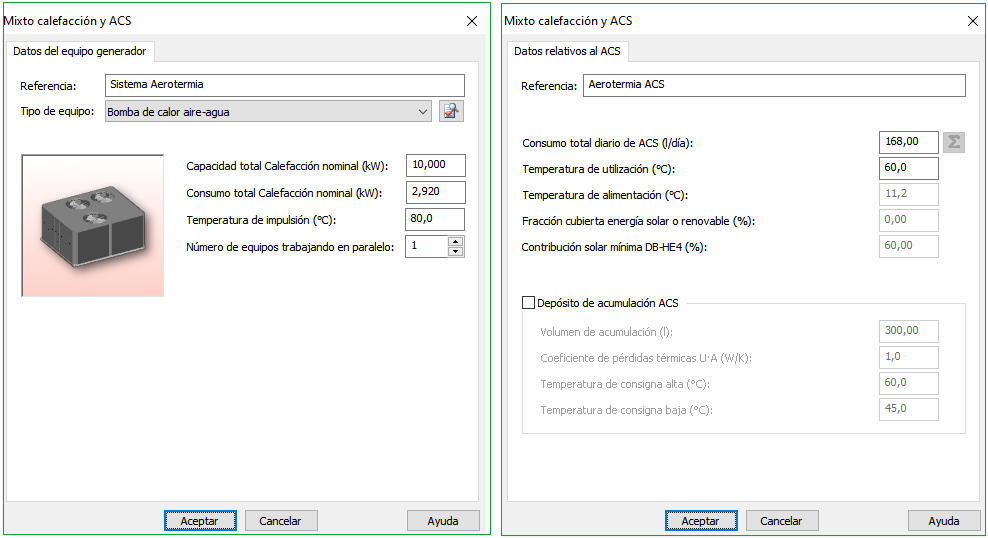The image size is (988, 538).
Task: Edit Capacidad total Calefacción nominal field
Action: (x=436, y=165)
